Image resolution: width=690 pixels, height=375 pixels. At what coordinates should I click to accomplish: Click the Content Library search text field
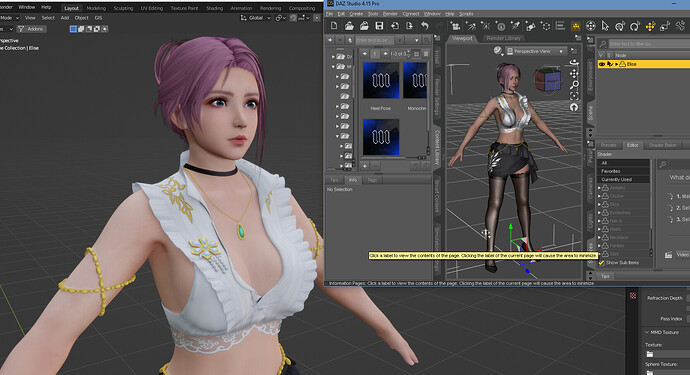click(x=374, y=40)
